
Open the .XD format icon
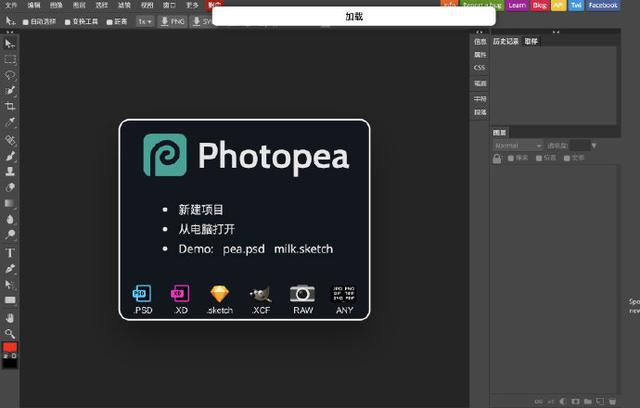coord(180,300)
